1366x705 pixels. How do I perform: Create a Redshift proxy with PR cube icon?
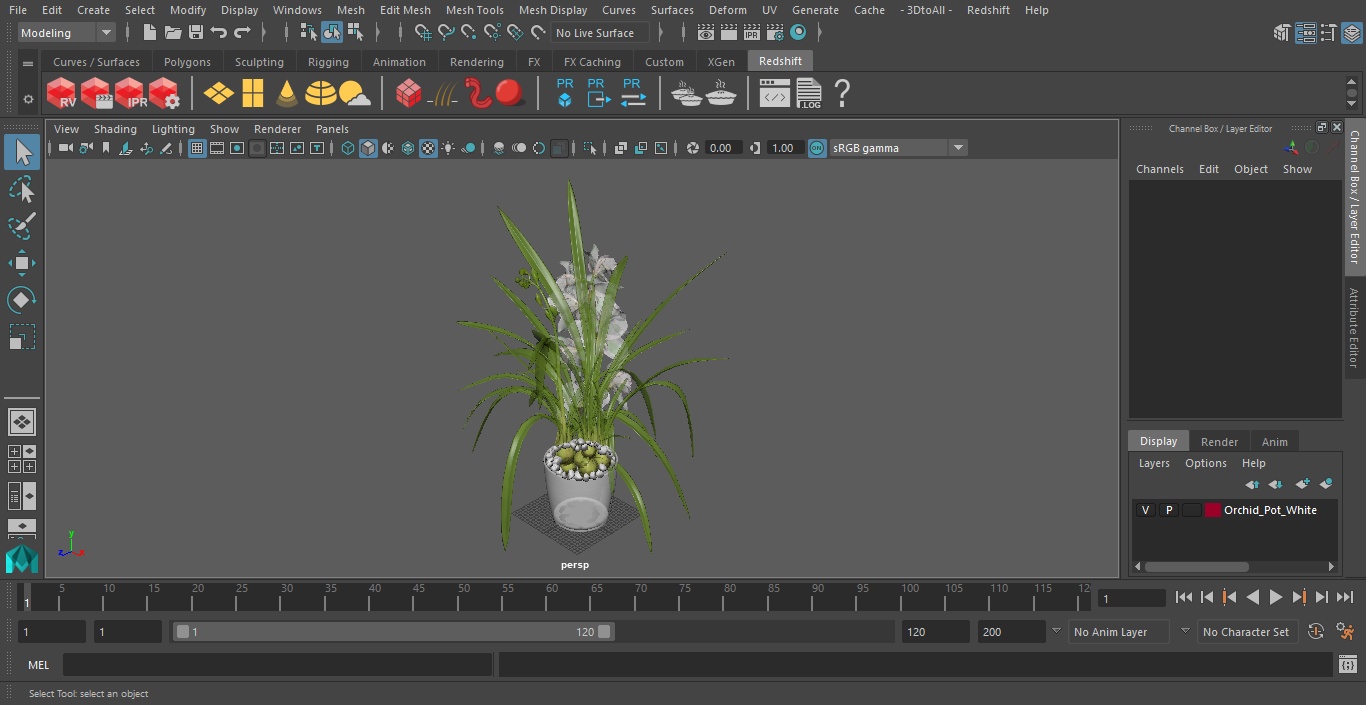point(565,93)
